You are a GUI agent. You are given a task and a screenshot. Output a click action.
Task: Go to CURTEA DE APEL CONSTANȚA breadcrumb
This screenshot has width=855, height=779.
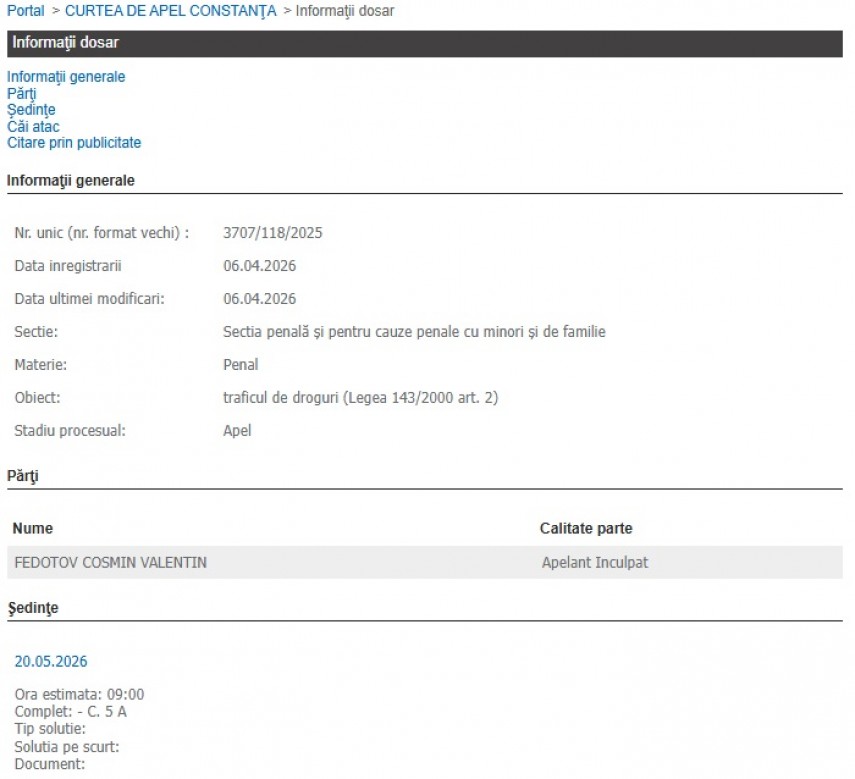(170, 11)
